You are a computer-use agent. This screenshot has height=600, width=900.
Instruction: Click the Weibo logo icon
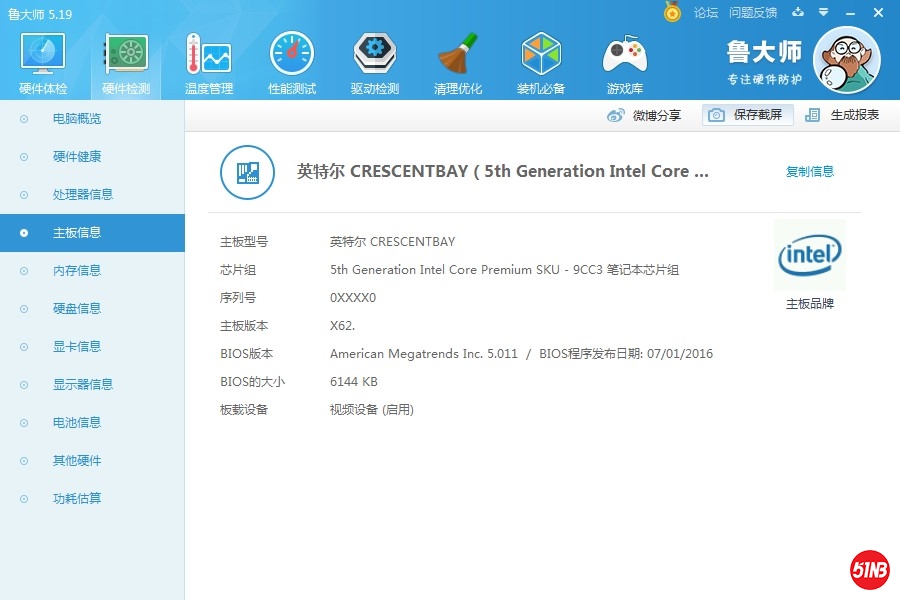615,115
